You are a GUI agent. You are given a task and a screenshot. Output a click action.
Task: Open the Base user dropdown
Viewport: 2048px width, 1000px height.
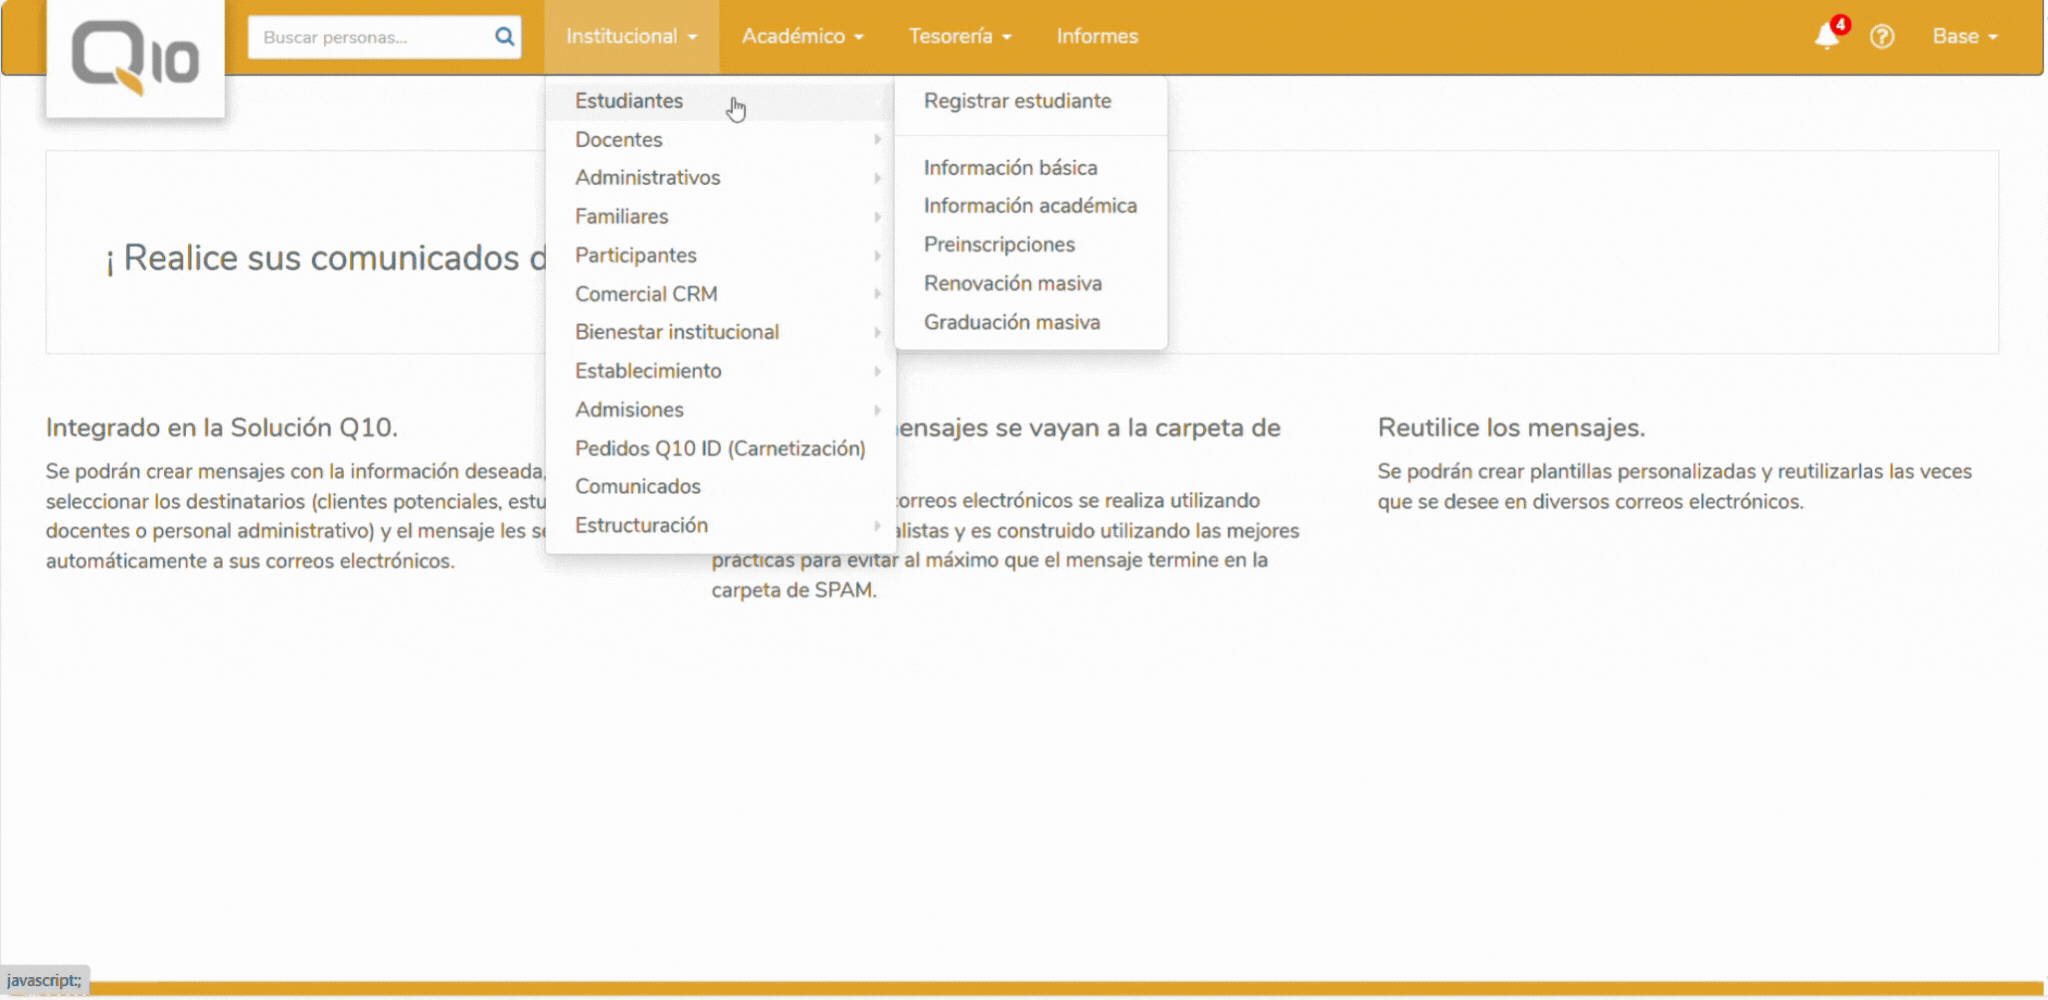click(x=1964, y=36)
